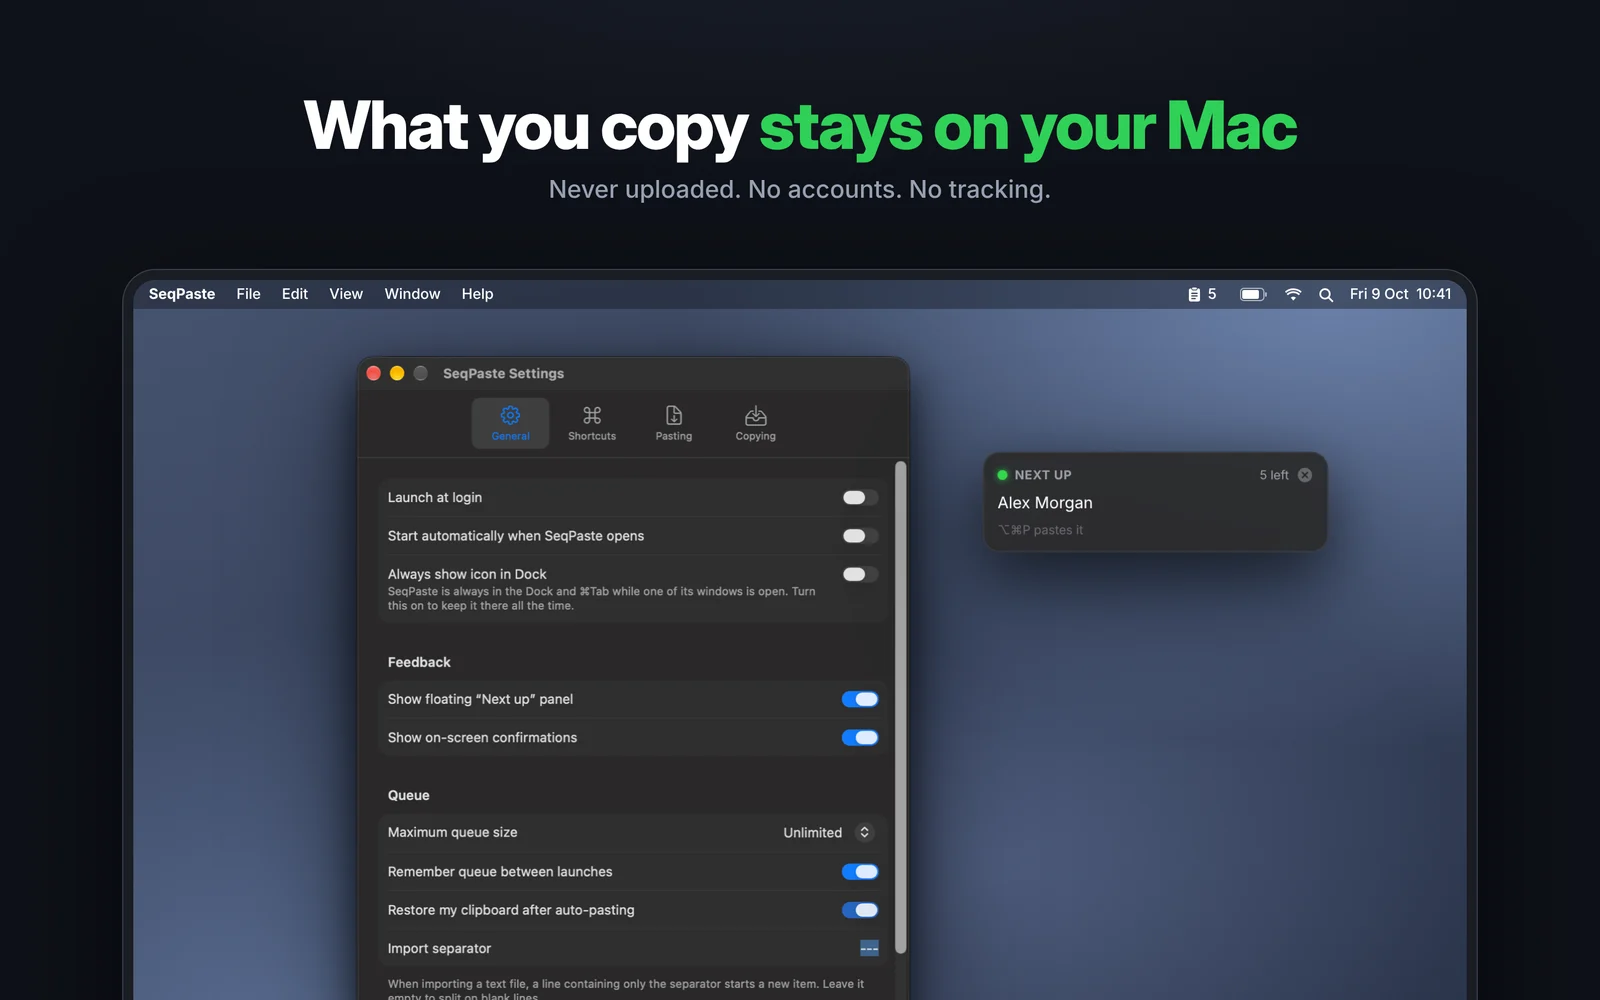The width and height of the screenshot is (1600, 1000).
Task: Click the Feedback section heading
Action: (x=419, y=662)
